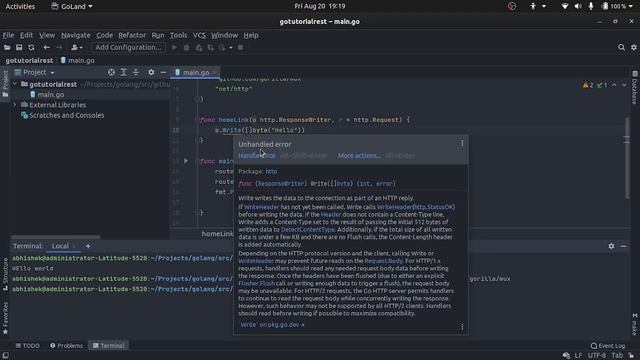Viewport: 640px width, 360px height.
Task: Click the run gutter icon beside func main
Action: click(x=186, y=161)
